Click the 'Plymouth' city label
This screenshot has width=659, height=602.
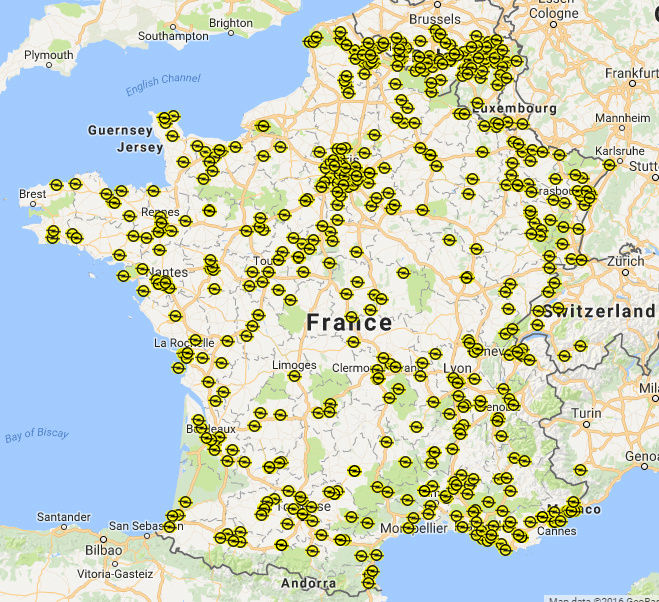tap(49, 55)
